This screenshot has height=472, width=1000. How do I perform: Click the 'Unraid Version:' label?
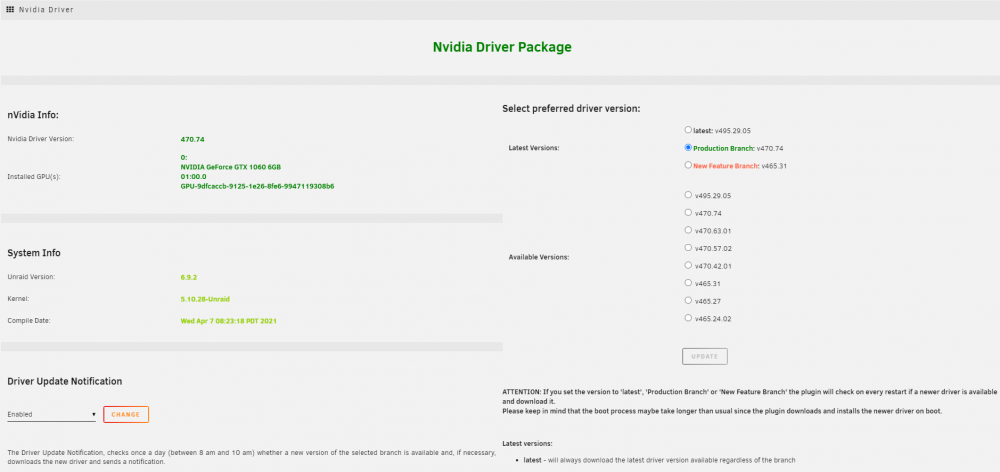pos(31,277)
